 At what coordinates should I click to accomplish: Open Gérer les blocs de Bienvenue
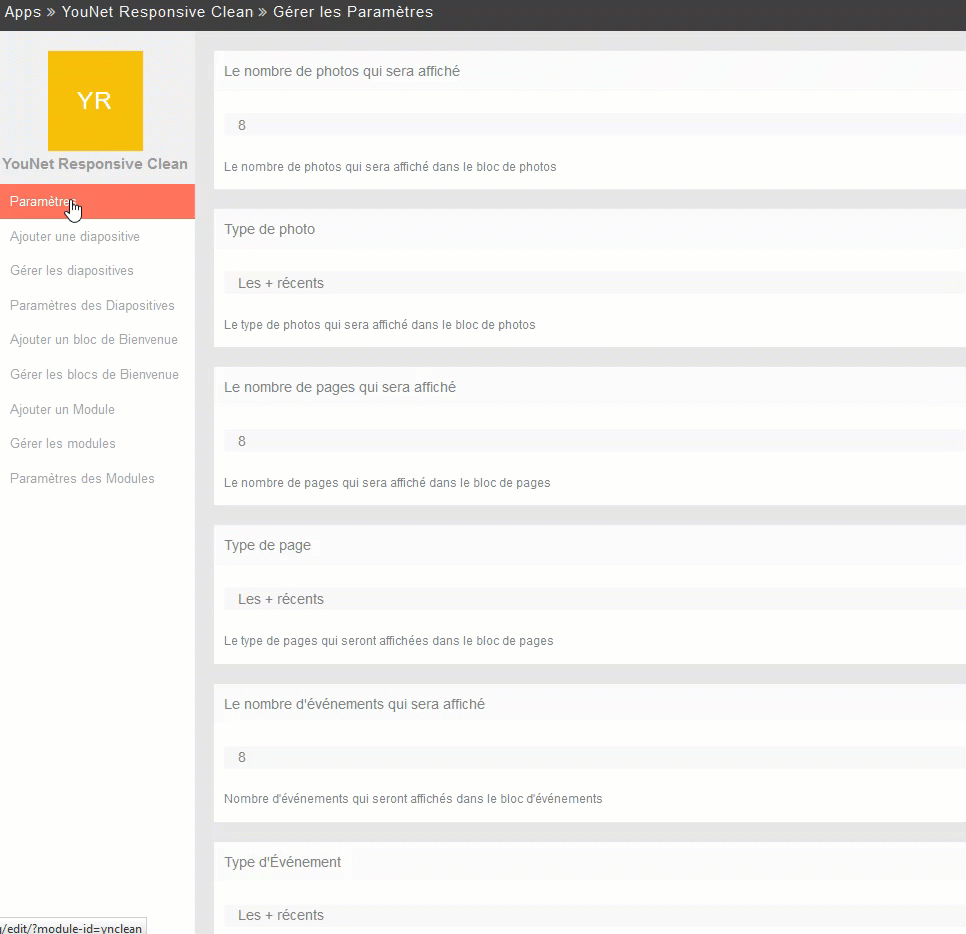pyautogui.click(x=94, y=375)
